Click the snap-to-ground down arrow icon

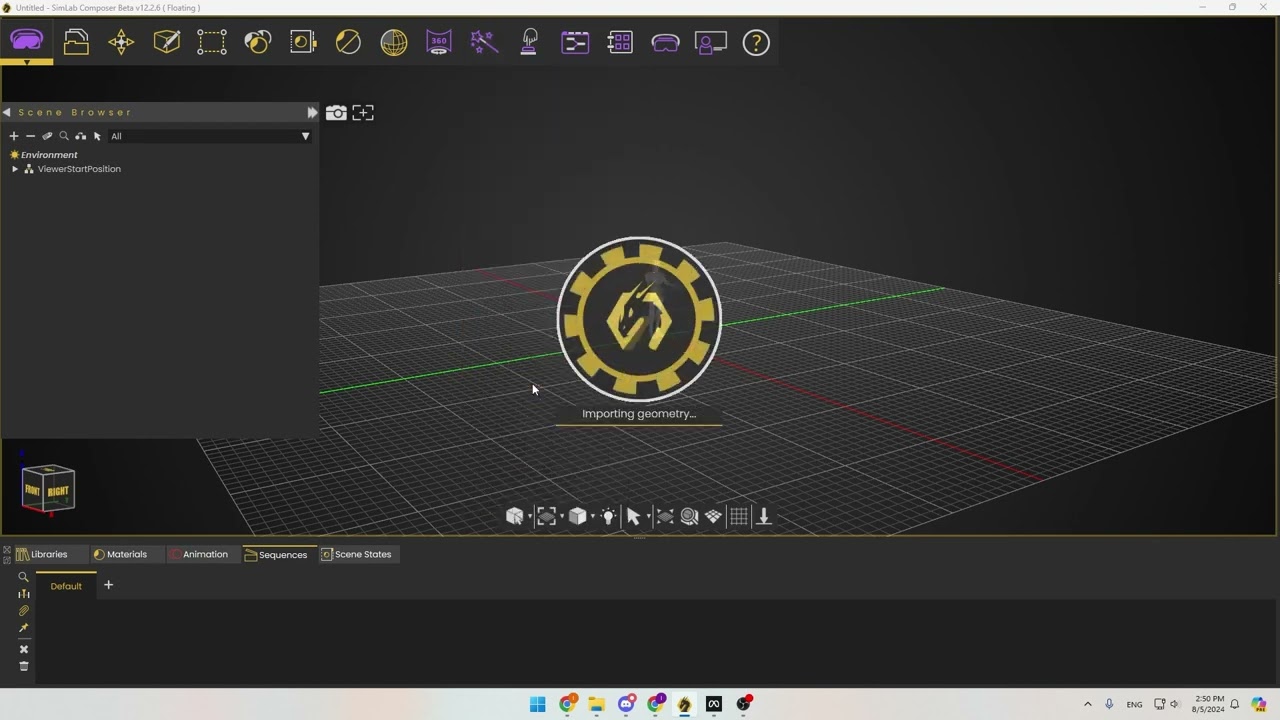(x=764, y=516)
